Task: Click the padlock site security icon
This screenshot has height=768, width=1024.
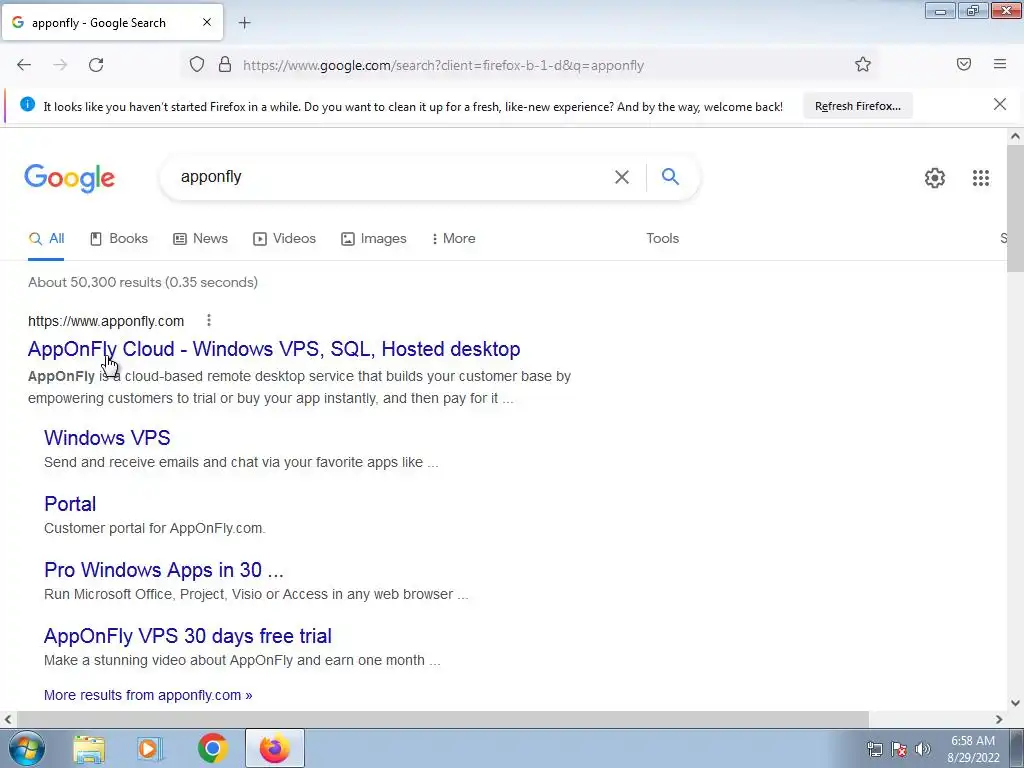Action: [225, 64]
